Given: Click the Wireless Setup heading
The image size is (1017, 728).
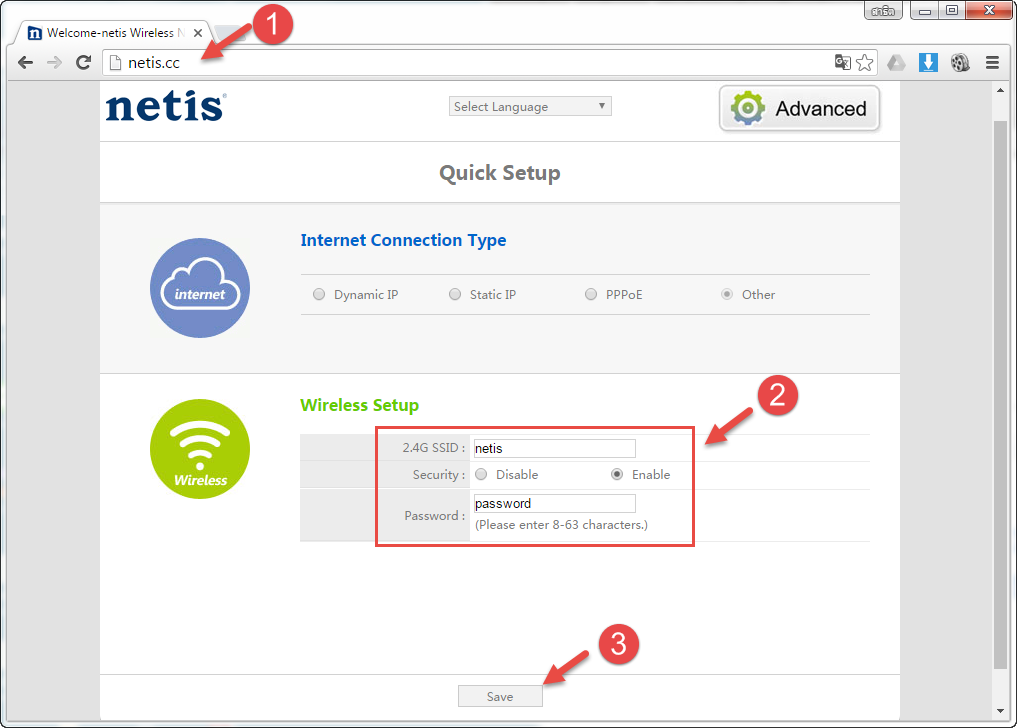Looking at the screenshot, I should coord(359,405).
